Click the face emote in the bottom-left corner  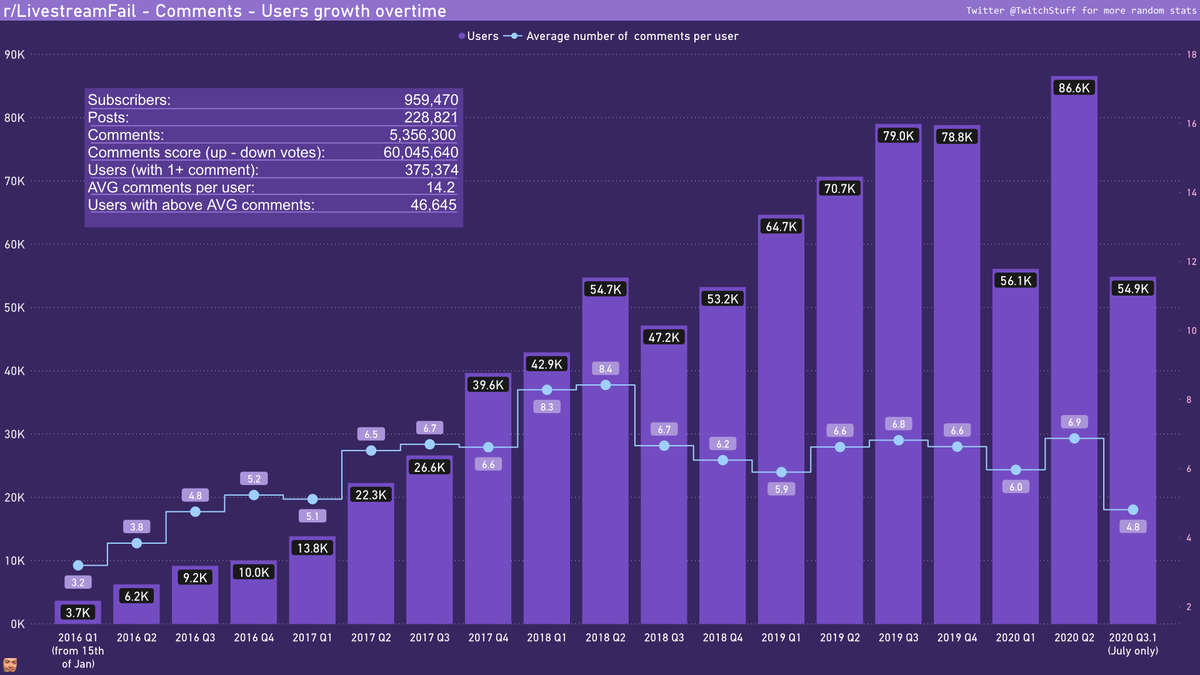click(10, 664)
